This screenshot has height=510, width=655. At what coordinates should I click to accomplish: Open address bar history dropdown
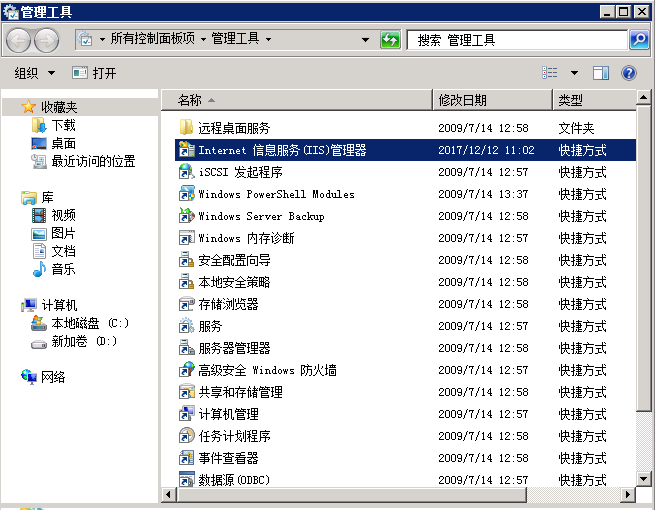365,40
